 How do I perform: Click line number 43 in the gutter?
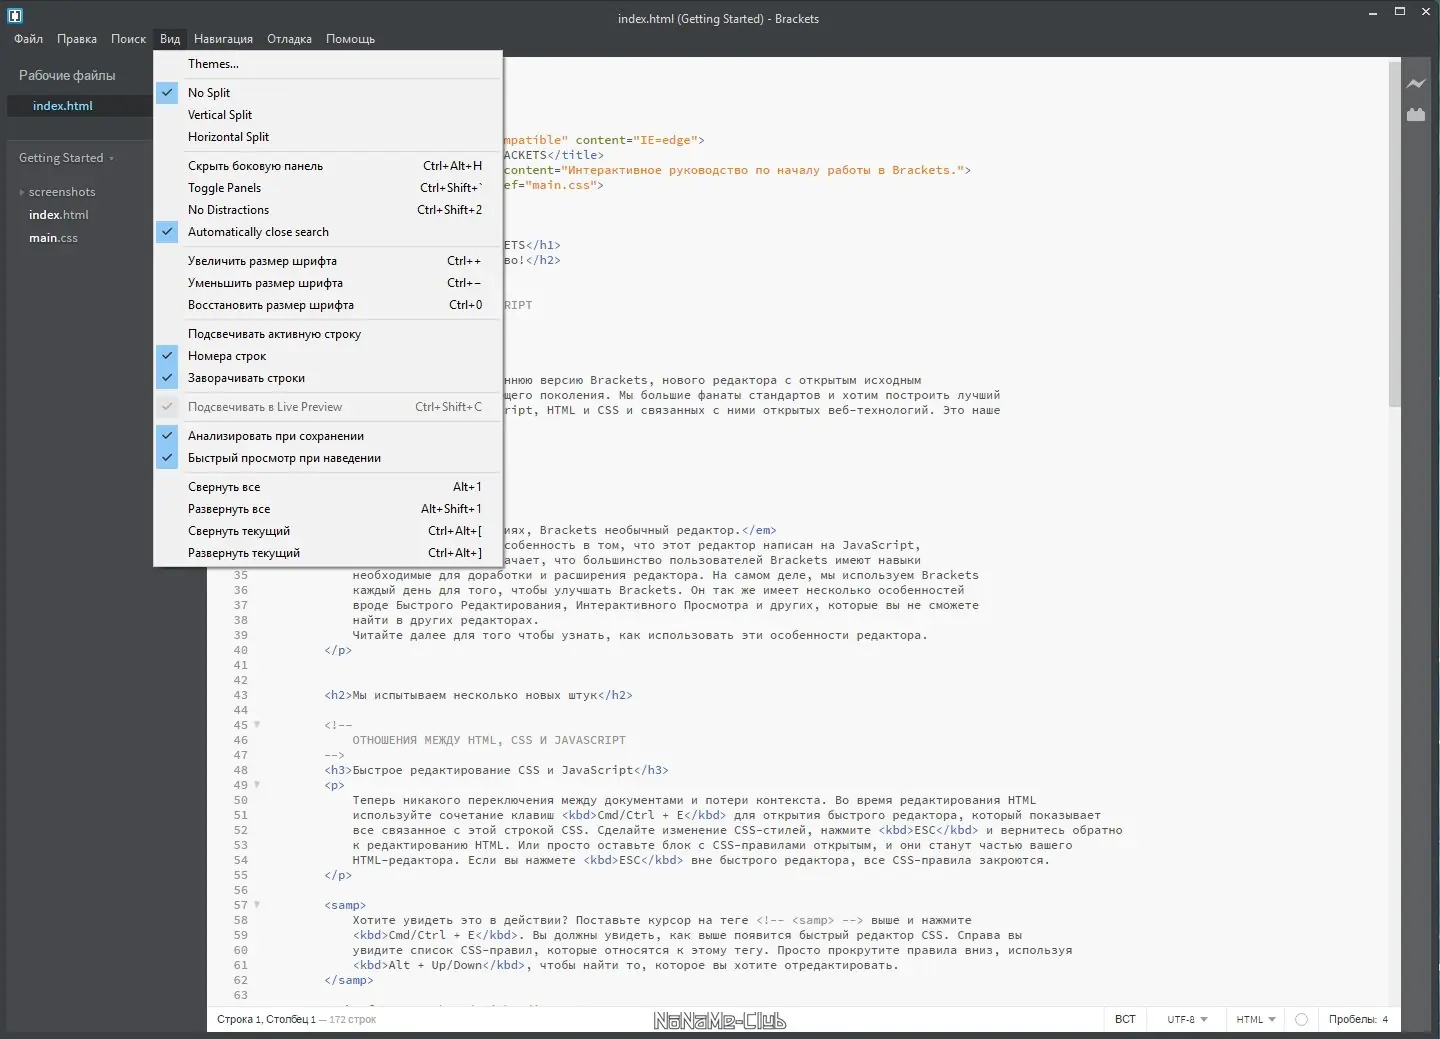(240, 695)
